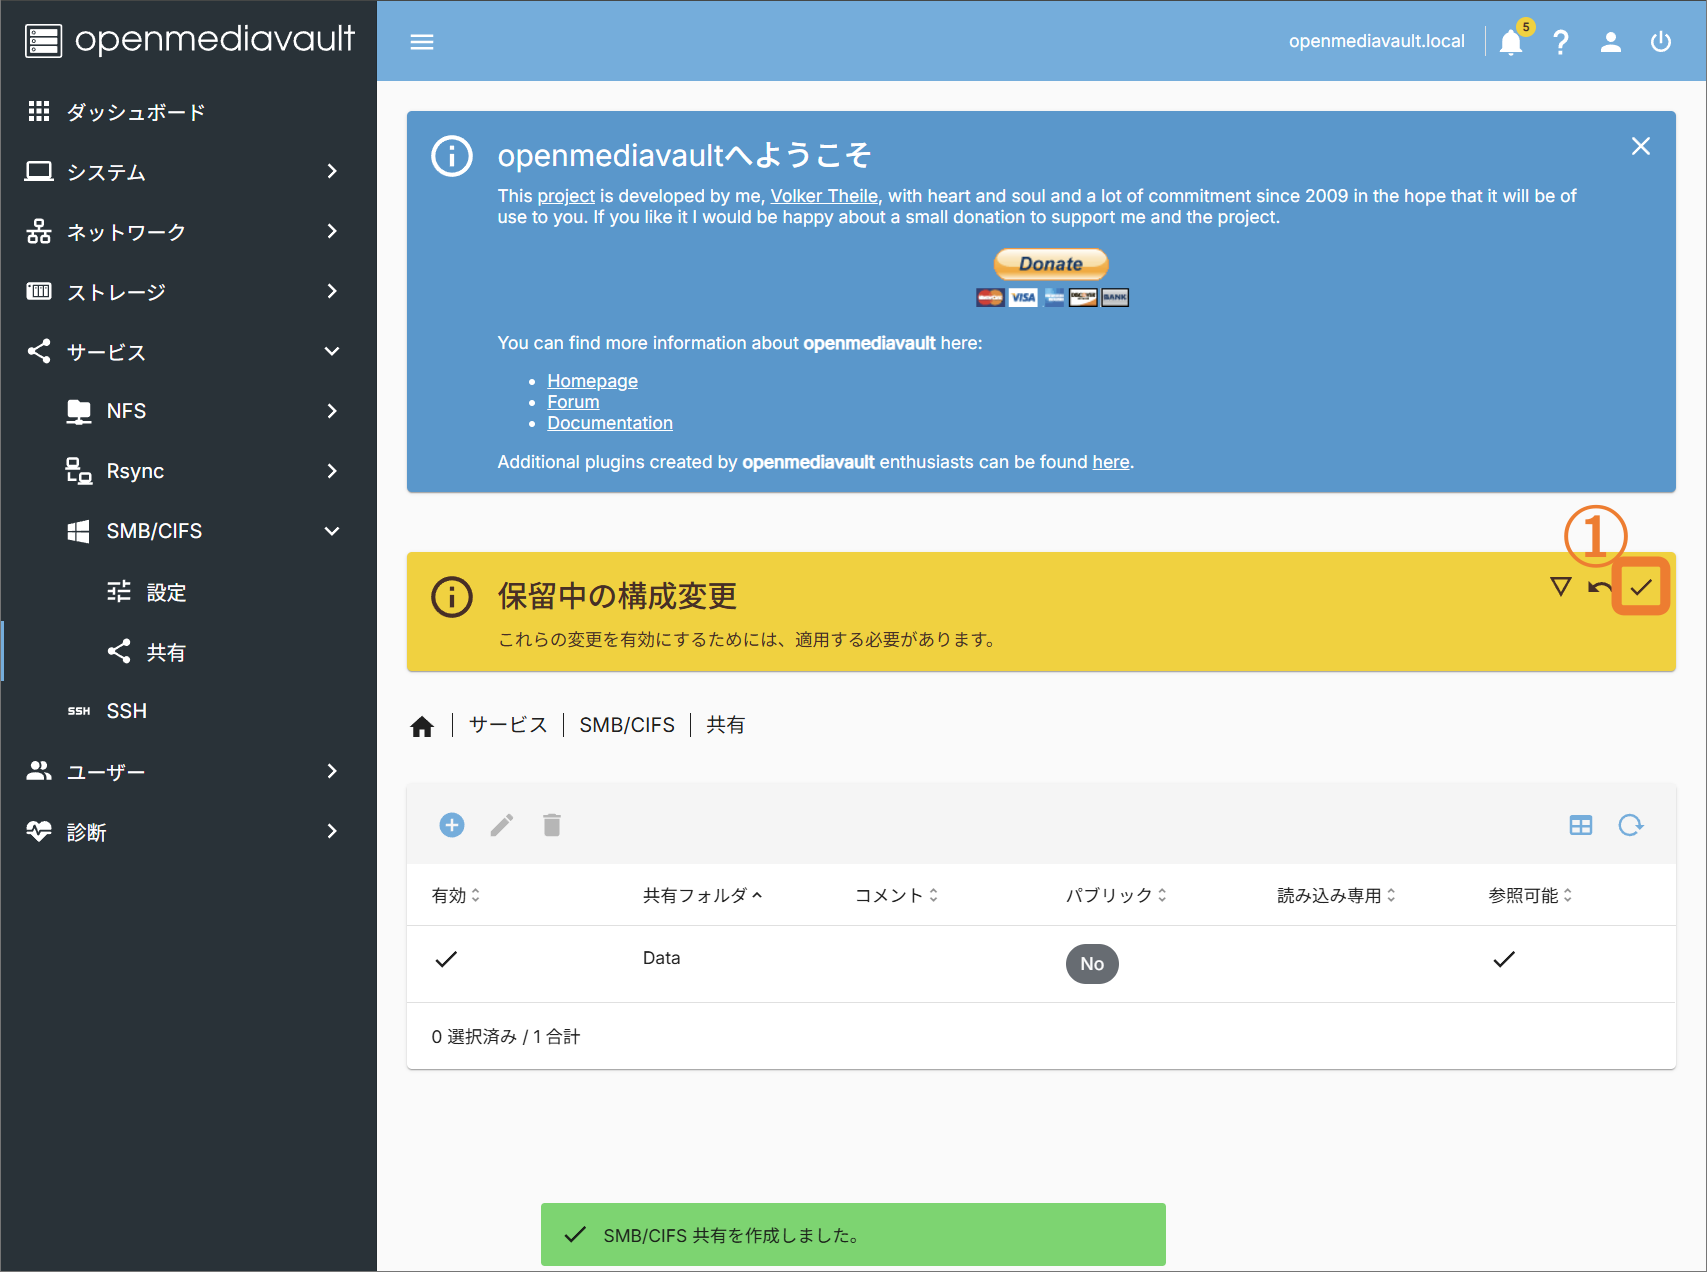Open the Forum link
Screen dimensions: 1707x1272
(573, 402)
